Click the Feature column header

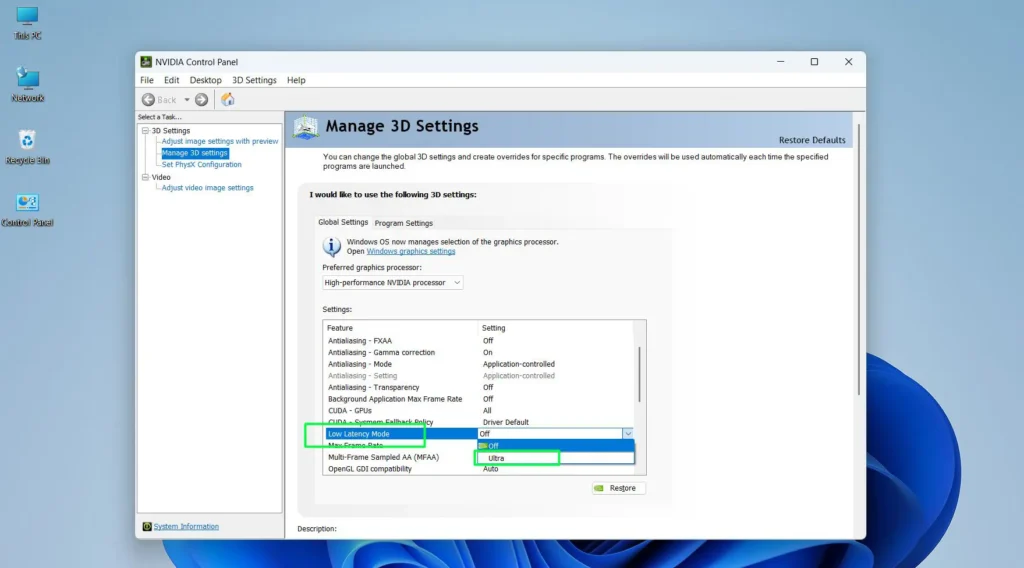coord(400,328)
